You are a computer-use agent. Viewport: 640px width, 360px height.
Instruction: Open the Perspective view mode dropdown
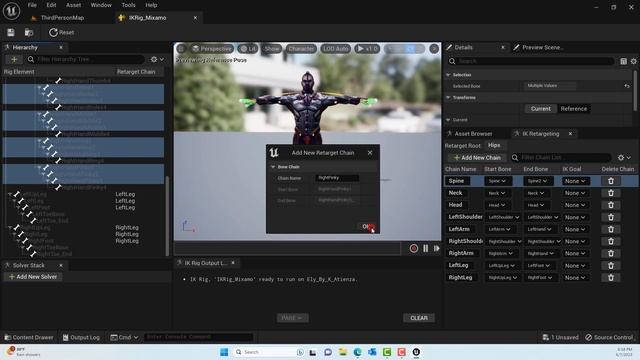click(212, 49)
